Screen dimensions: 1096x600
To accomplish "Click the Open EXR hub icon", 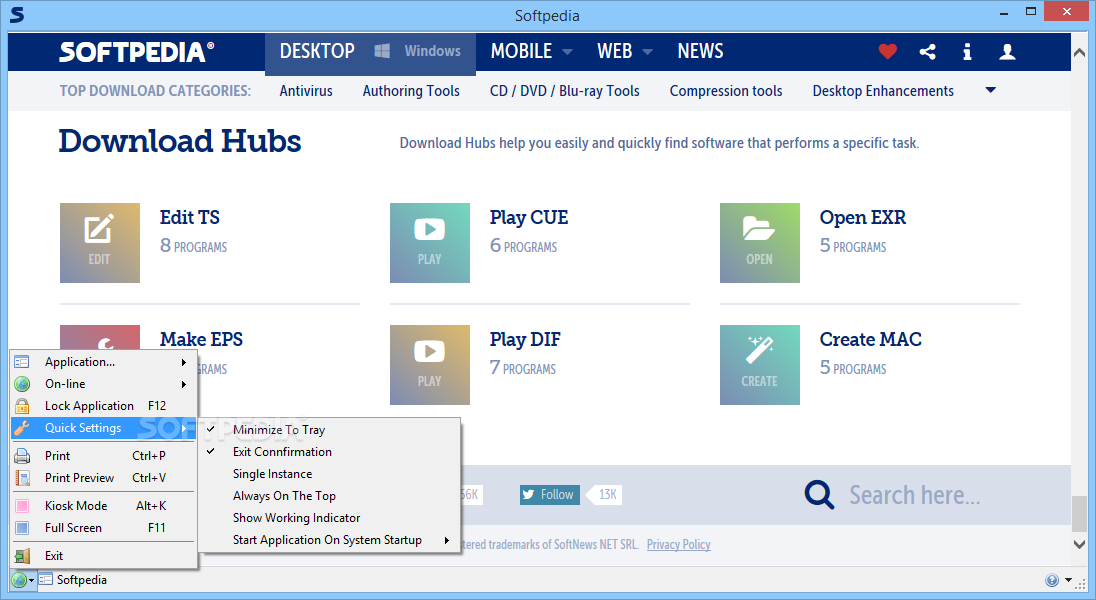I will 760,243.
